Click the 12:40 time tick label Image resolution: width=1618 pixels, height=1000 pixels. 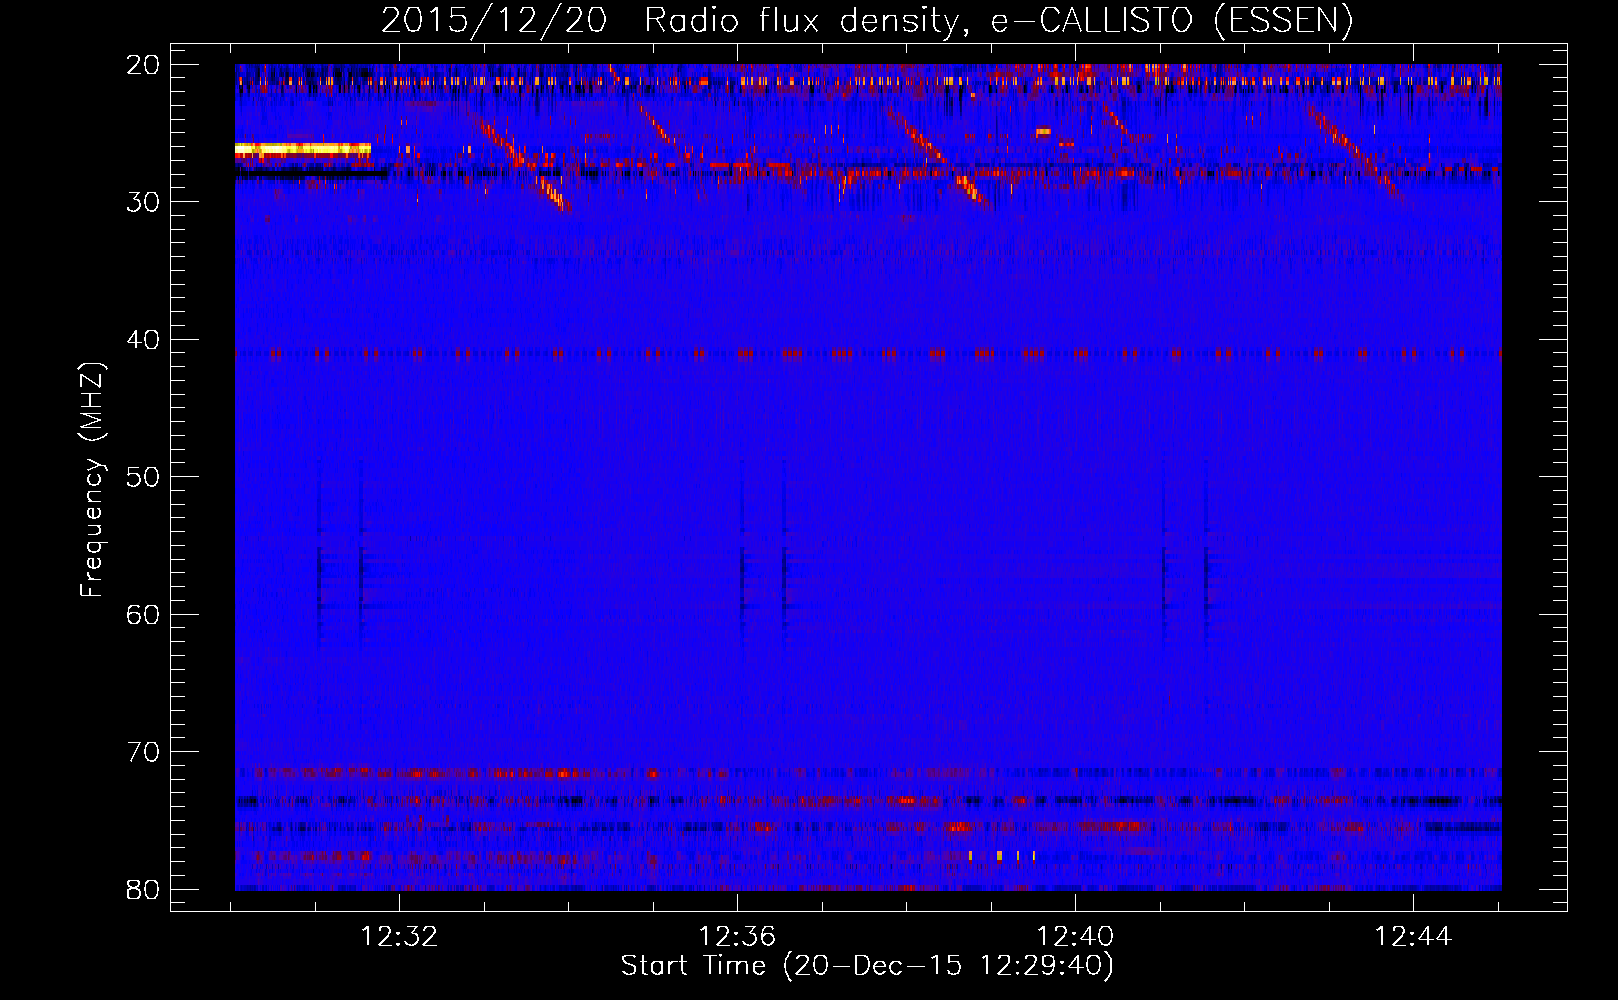pos(1075,937)
